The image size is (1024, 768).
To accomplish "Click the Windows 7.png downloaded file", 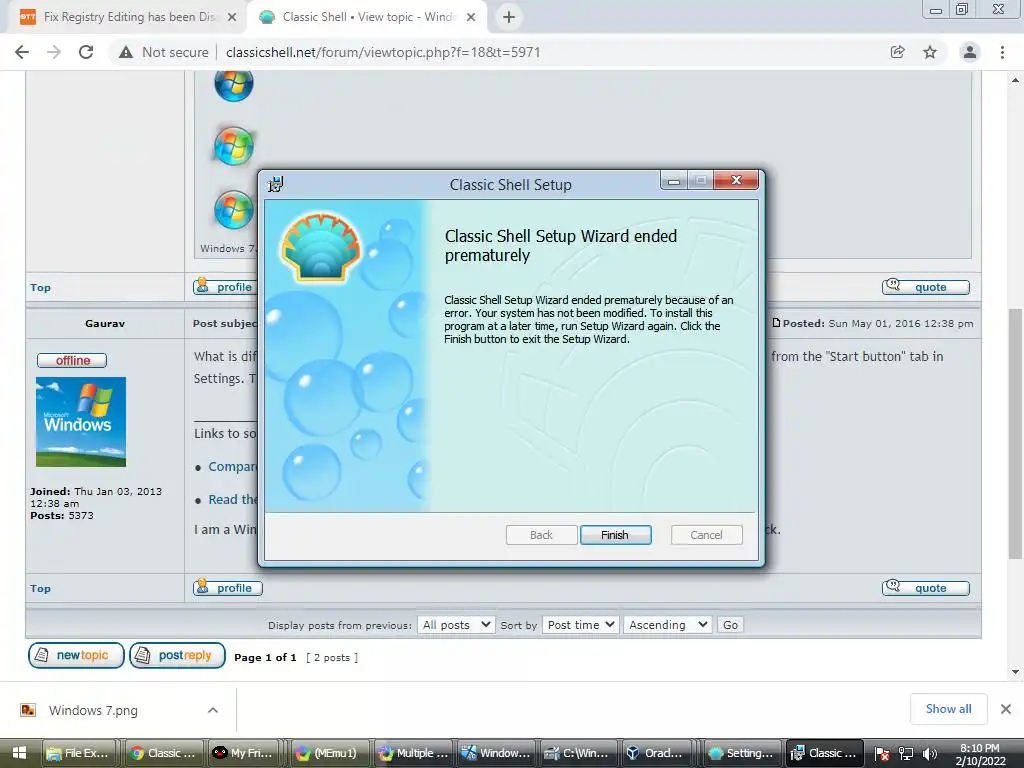I will coord(93,711).
